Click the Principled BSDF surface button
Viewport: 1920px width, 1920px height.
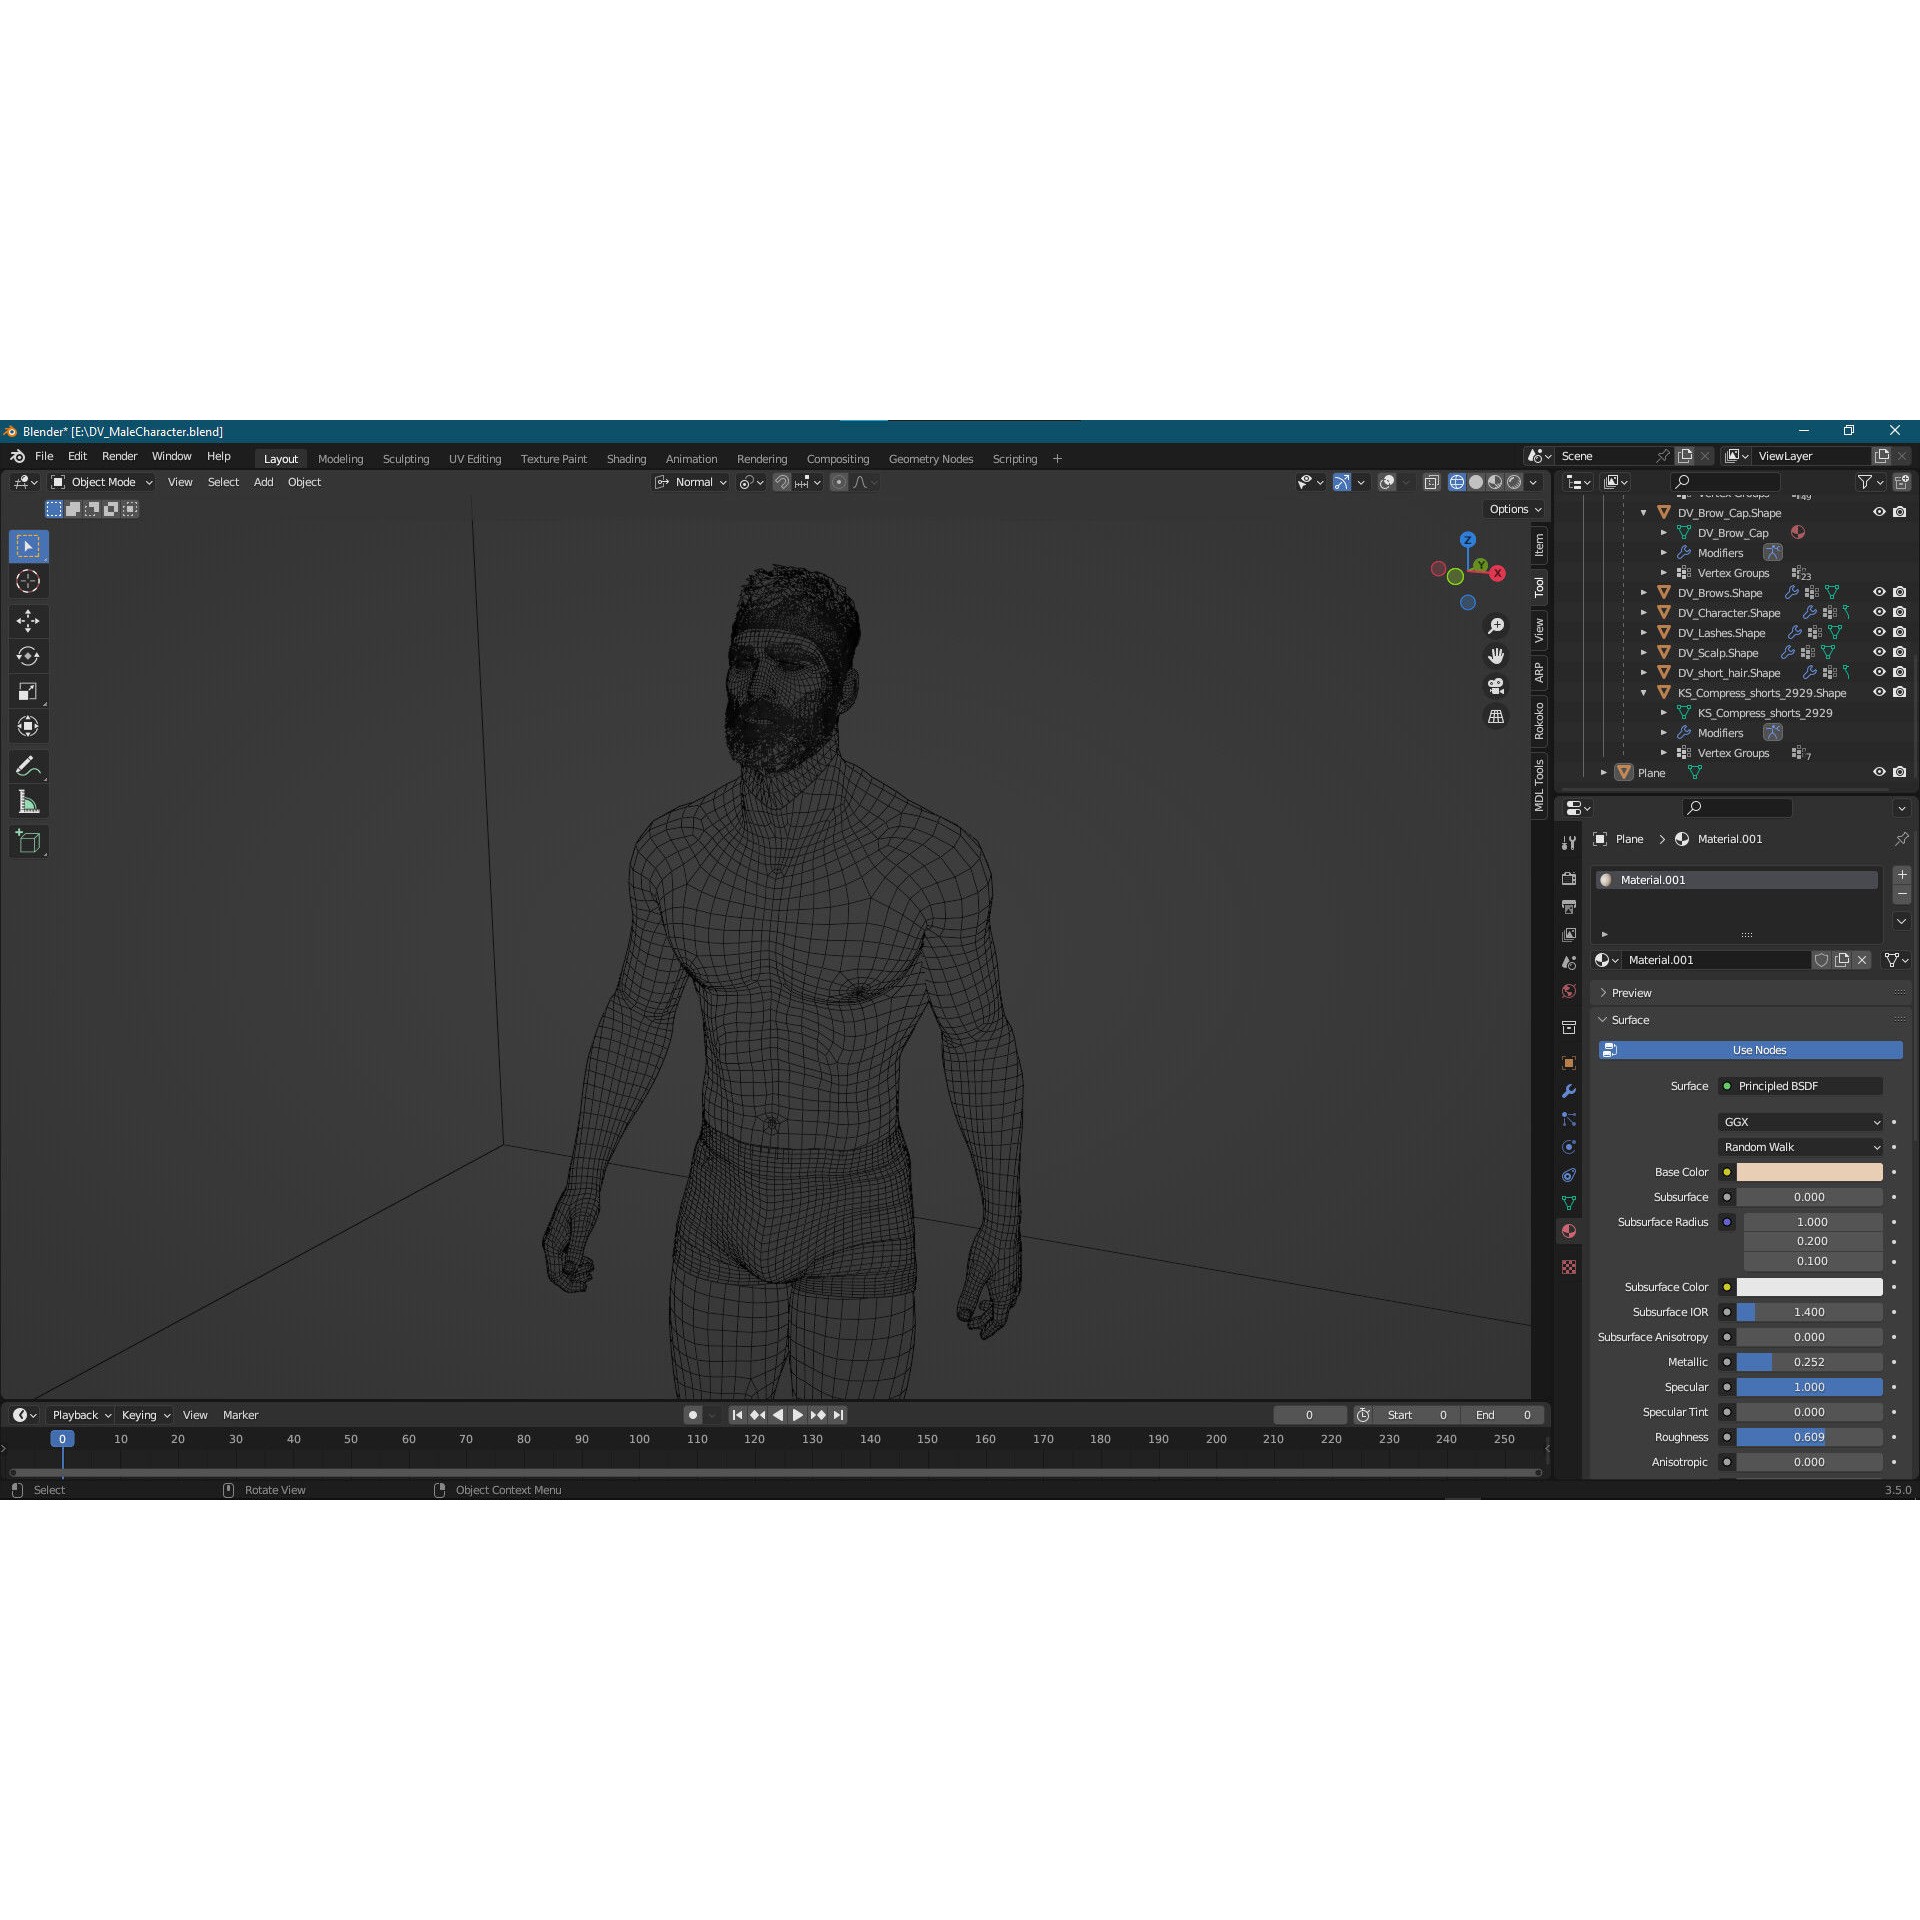point(1800,1085)
